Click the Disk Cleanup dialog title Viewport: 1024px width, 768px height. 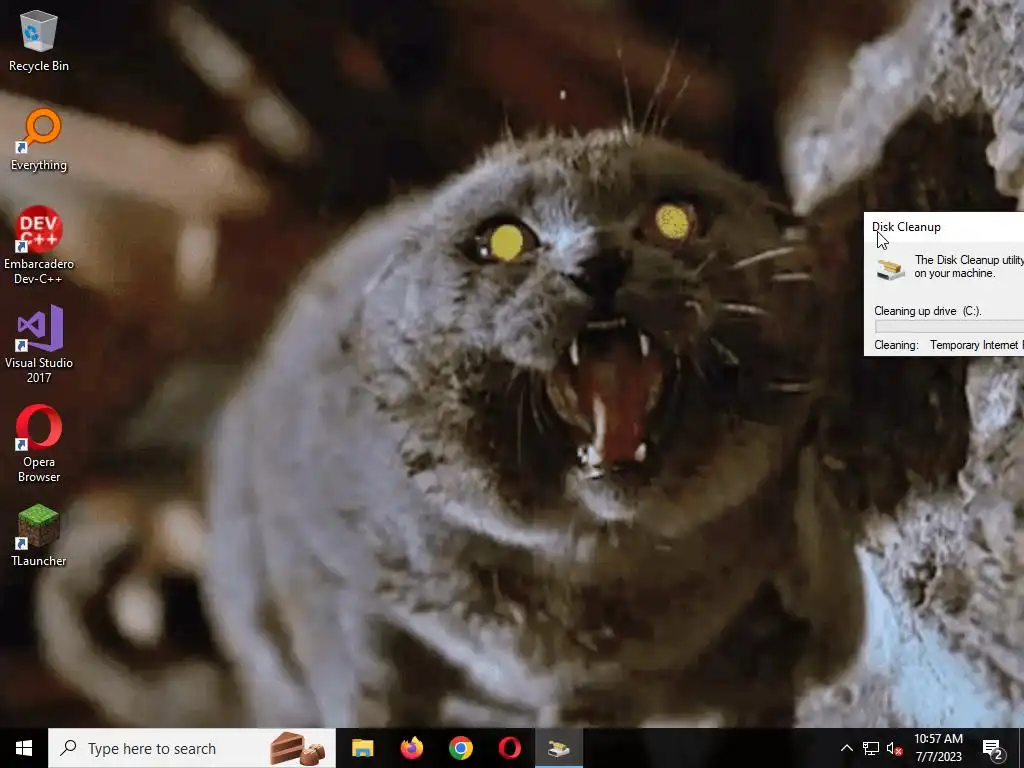tap(906, 227)
